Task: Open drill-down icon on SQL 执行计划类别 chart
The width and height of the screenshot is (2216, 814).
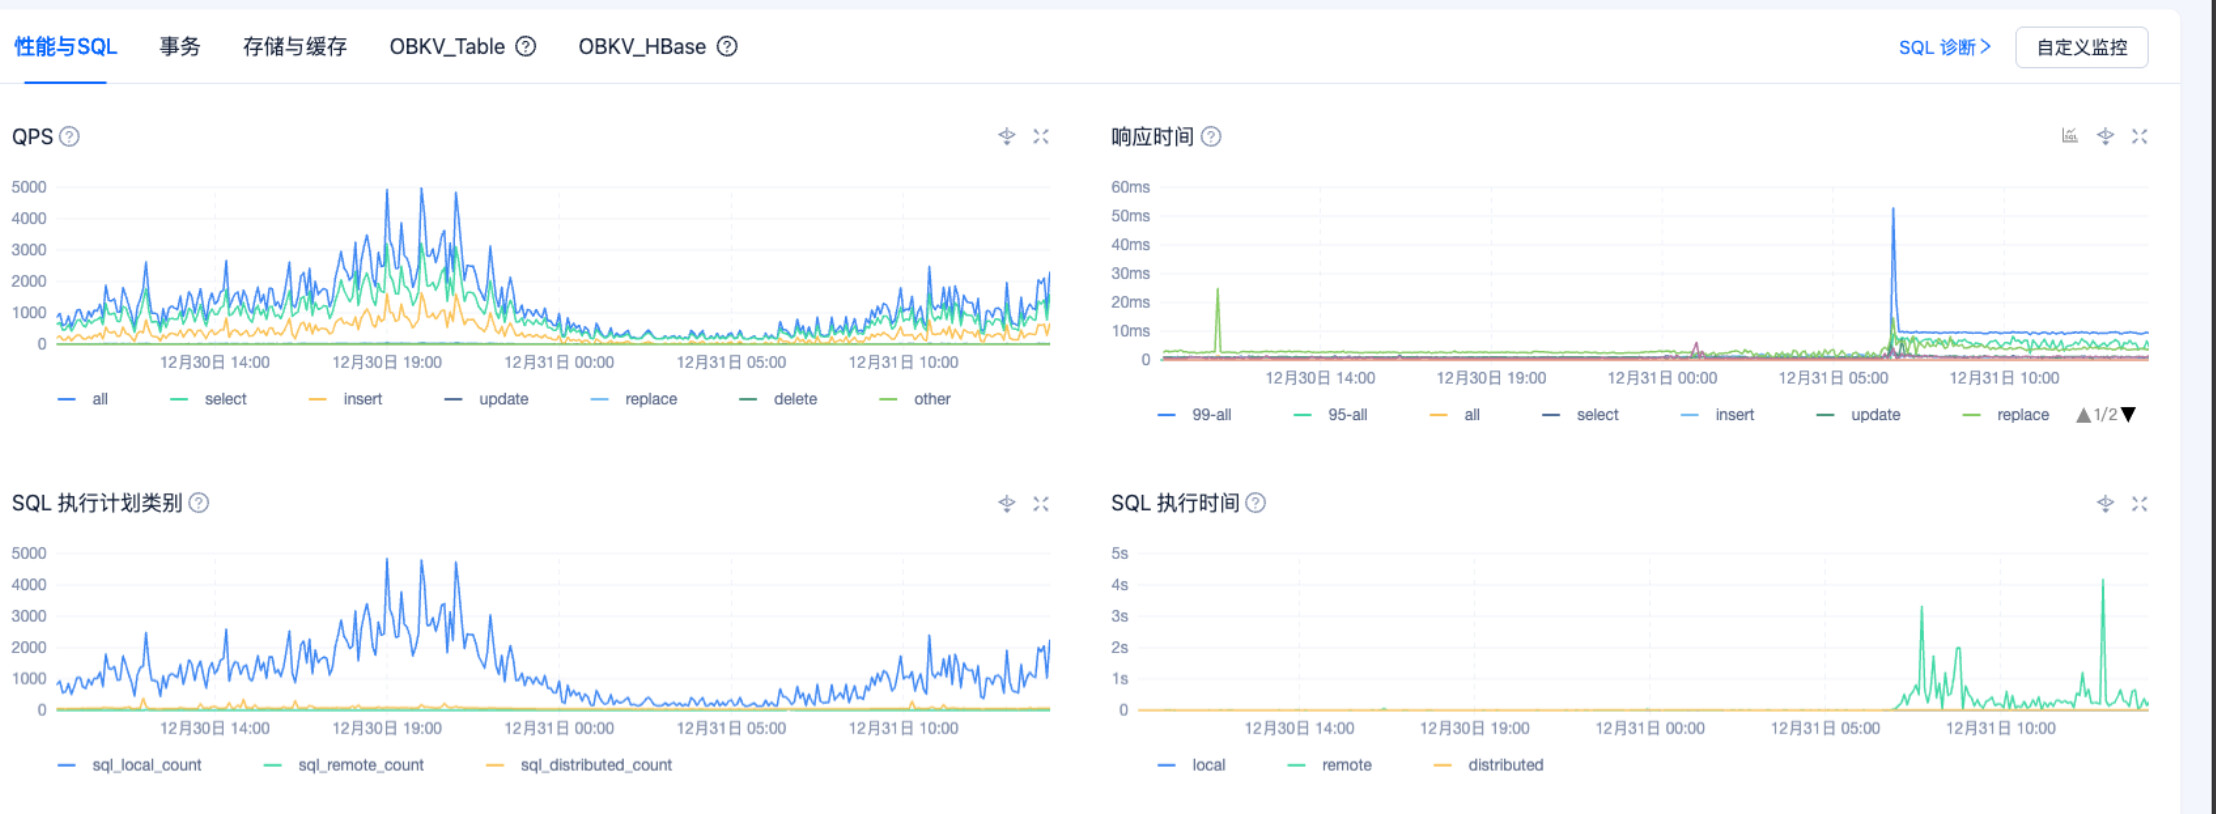Action: (1007, 503)
